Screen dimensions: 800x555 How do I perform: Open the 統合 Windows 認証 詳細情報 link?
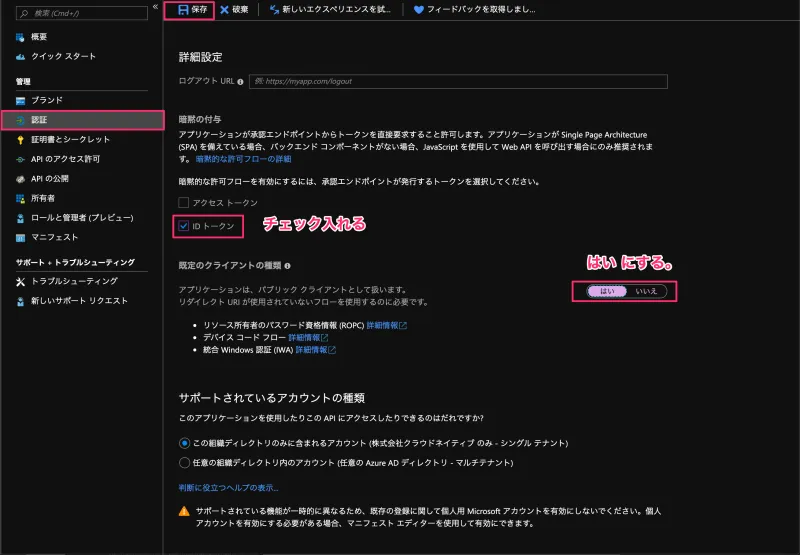(311, 350)
